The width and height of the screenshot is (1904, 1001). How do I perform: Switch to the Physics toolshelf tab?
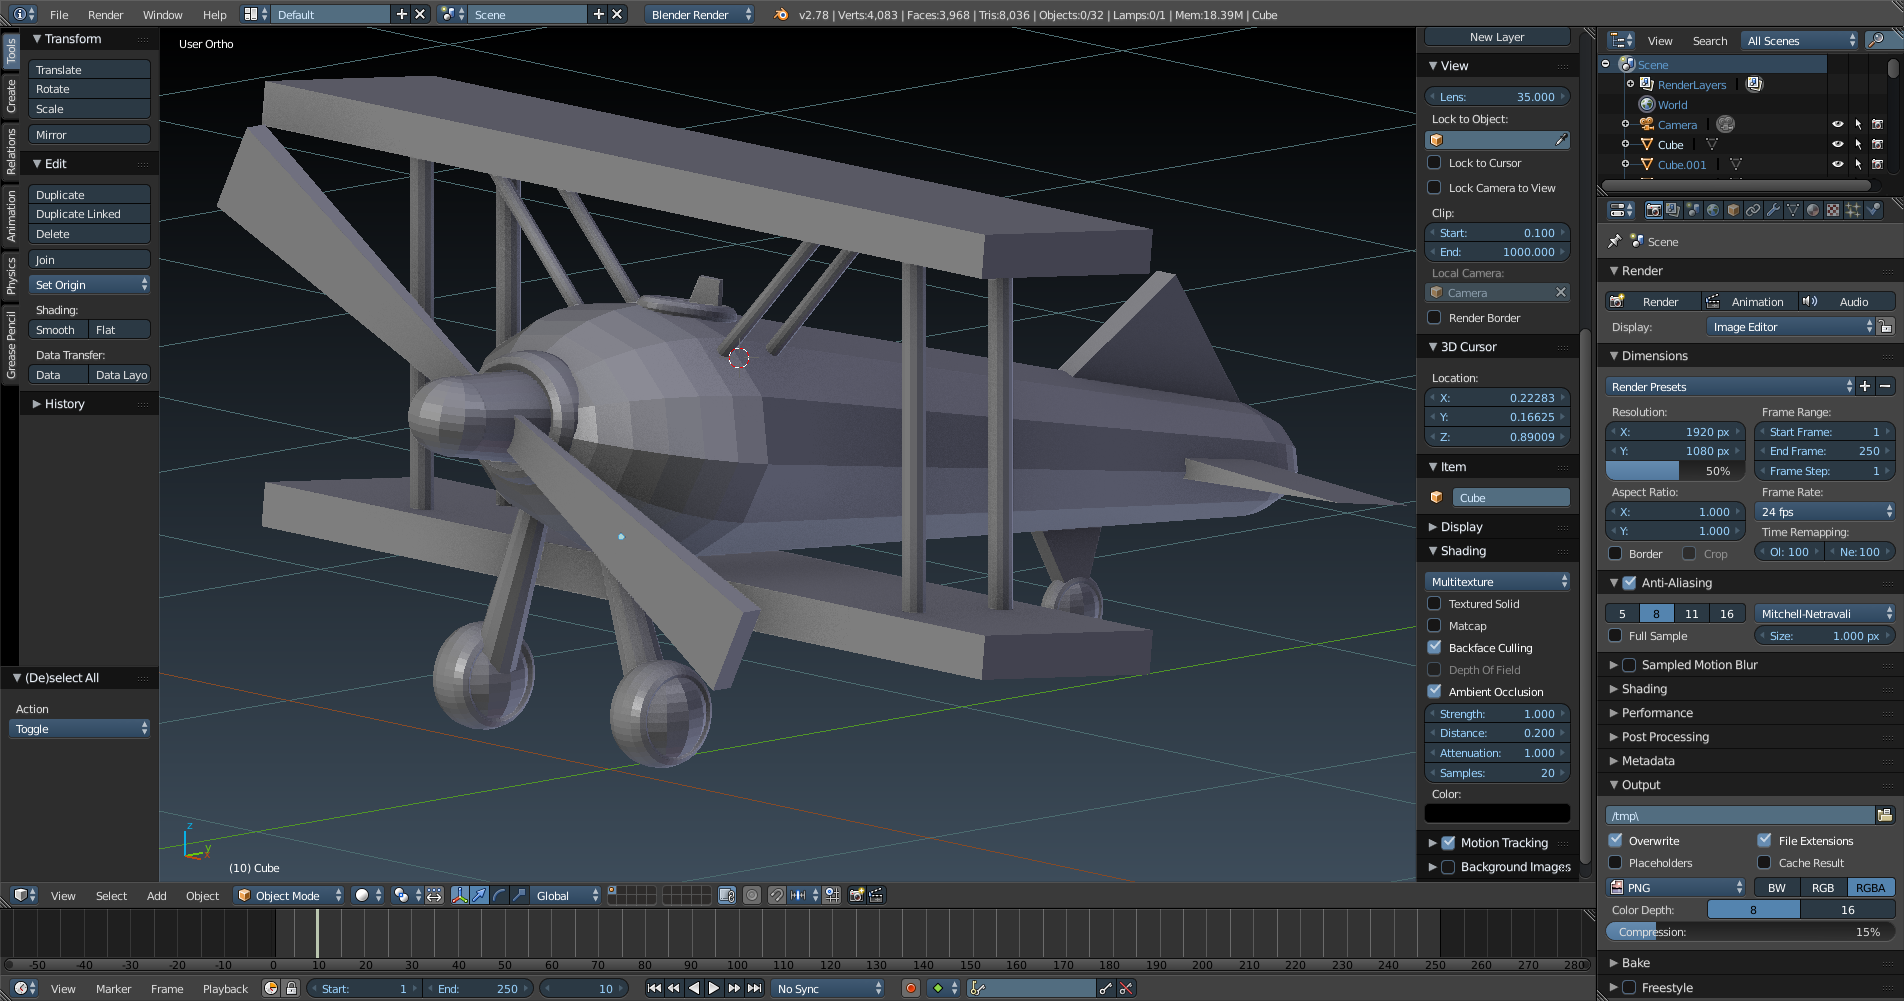coord(10,275)
